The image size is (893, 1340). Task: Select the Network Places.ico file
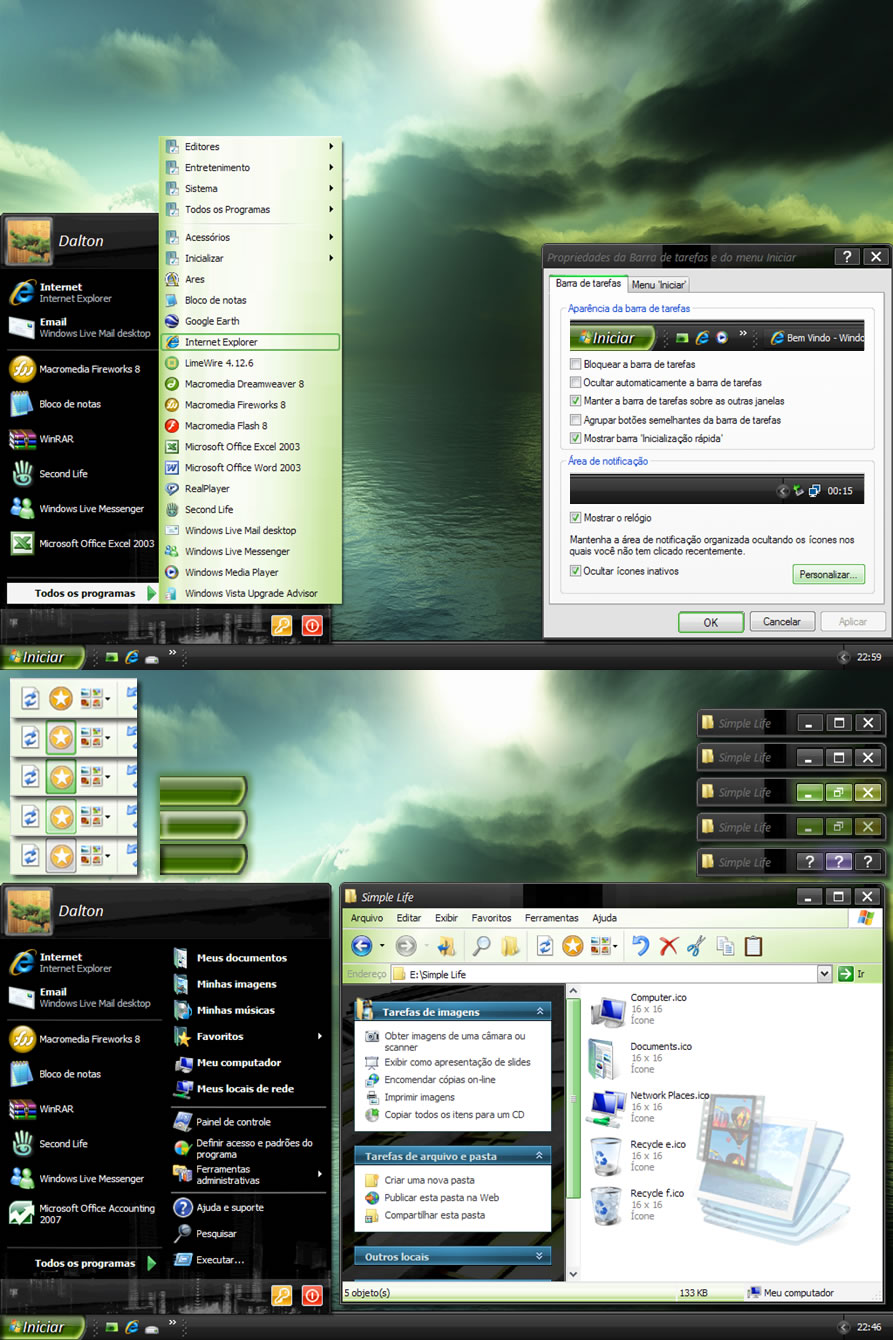648,1107
